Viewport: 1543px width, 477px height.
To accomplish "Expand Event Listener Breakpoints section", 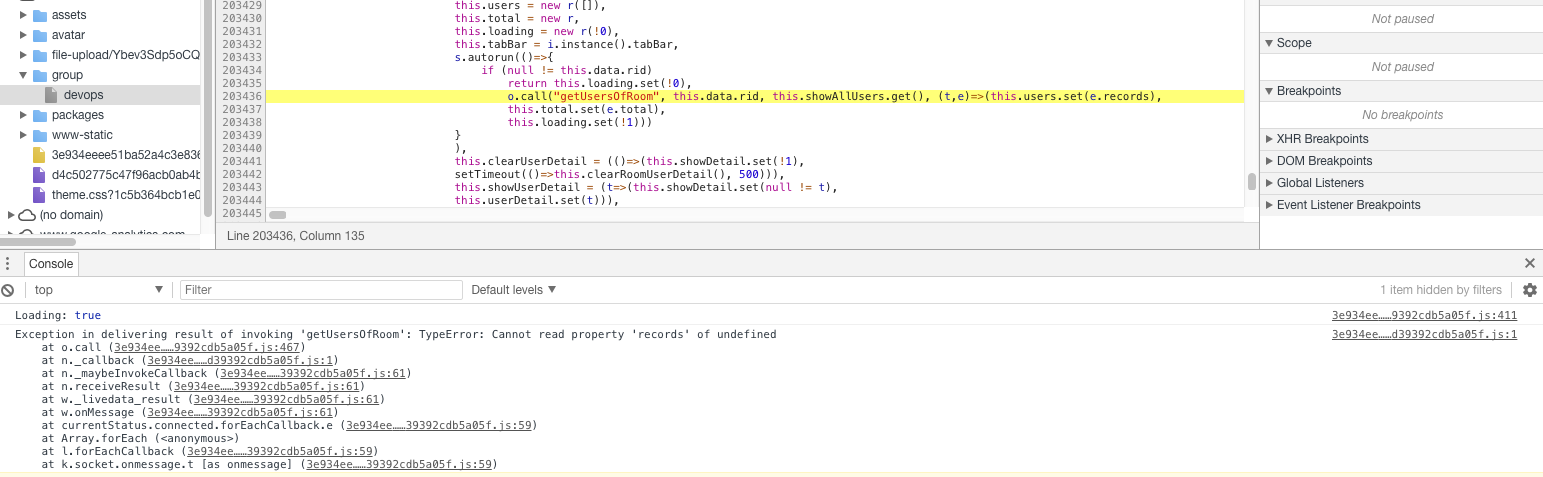I will coord(1270,205).
